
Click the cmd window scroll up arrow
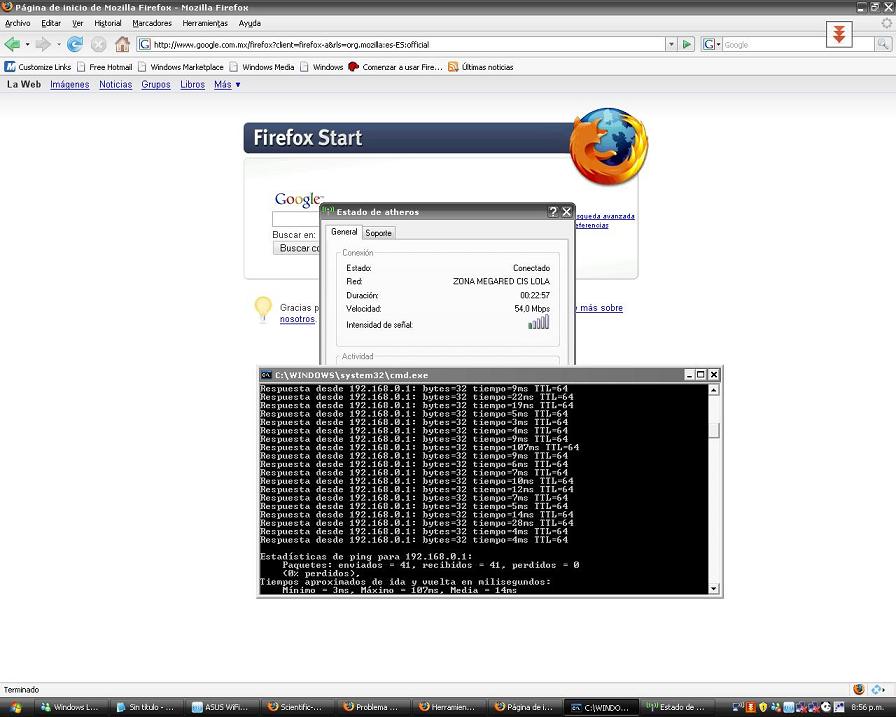click(714, 390)
